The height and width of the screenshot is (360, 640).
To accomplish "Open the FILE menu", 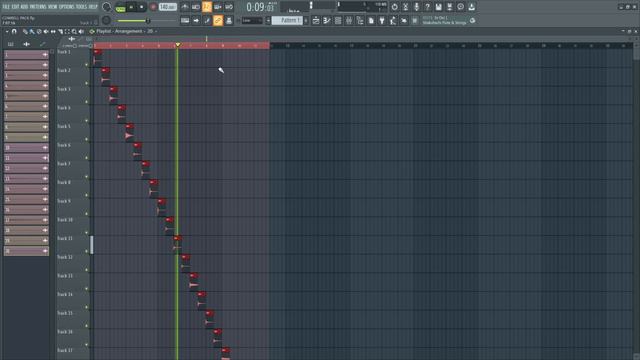I will (6, 7).
